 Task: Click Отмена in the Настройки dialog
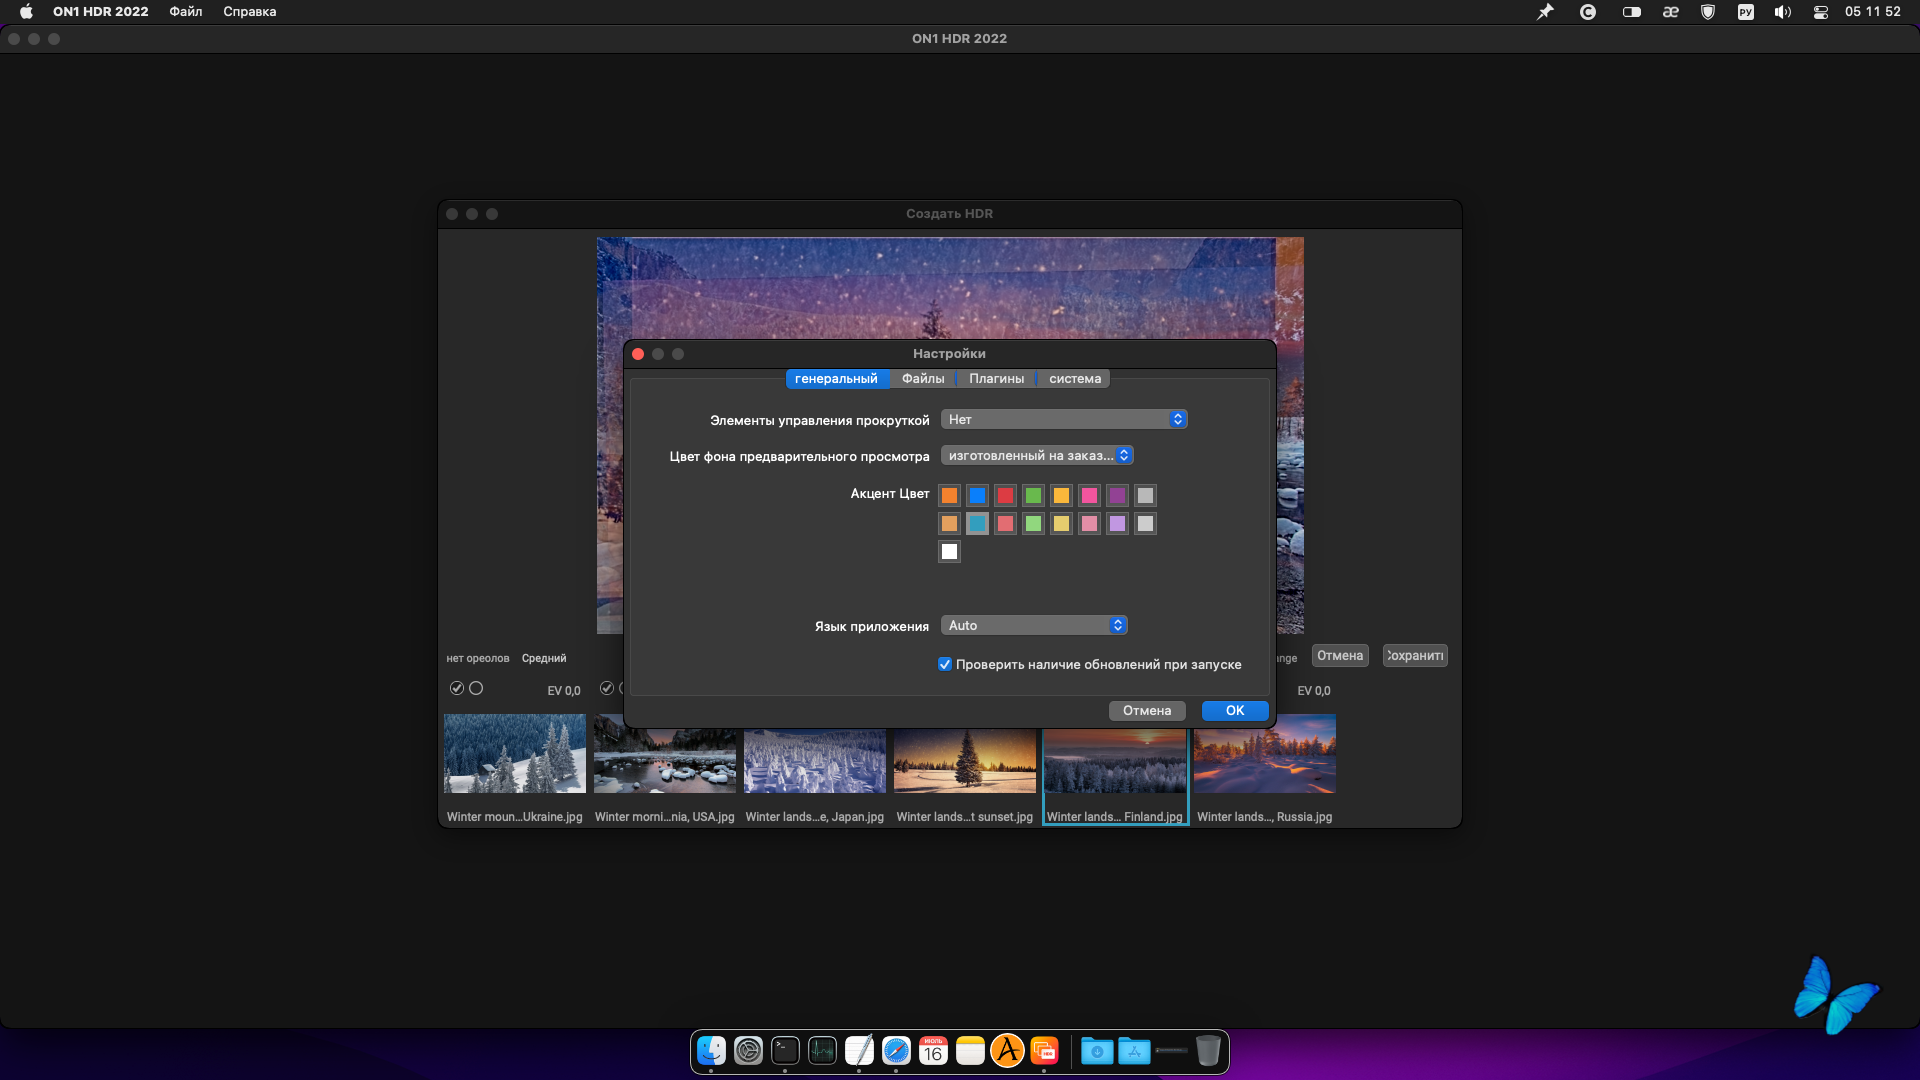coord(1147,710)
